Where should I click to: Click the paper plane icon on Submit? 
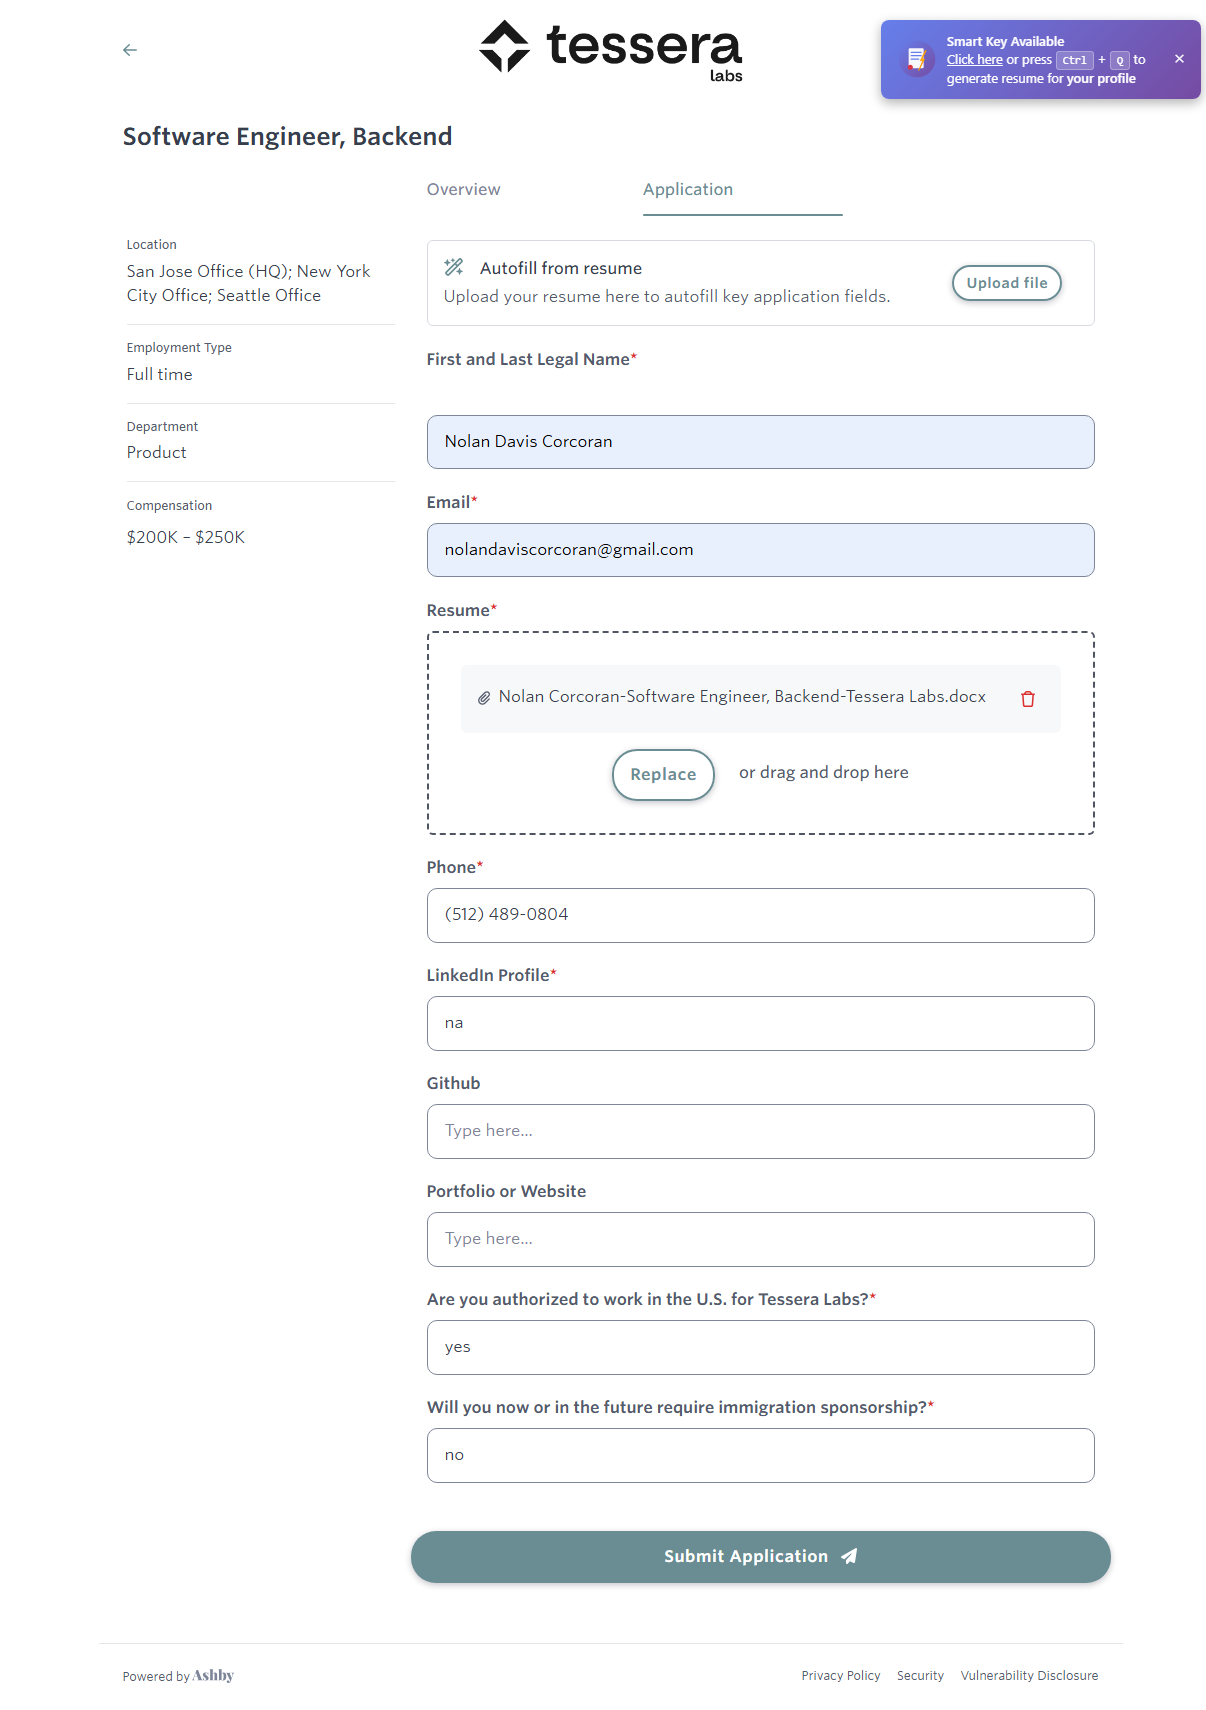pyautogui.click(x=849, y=1556)
